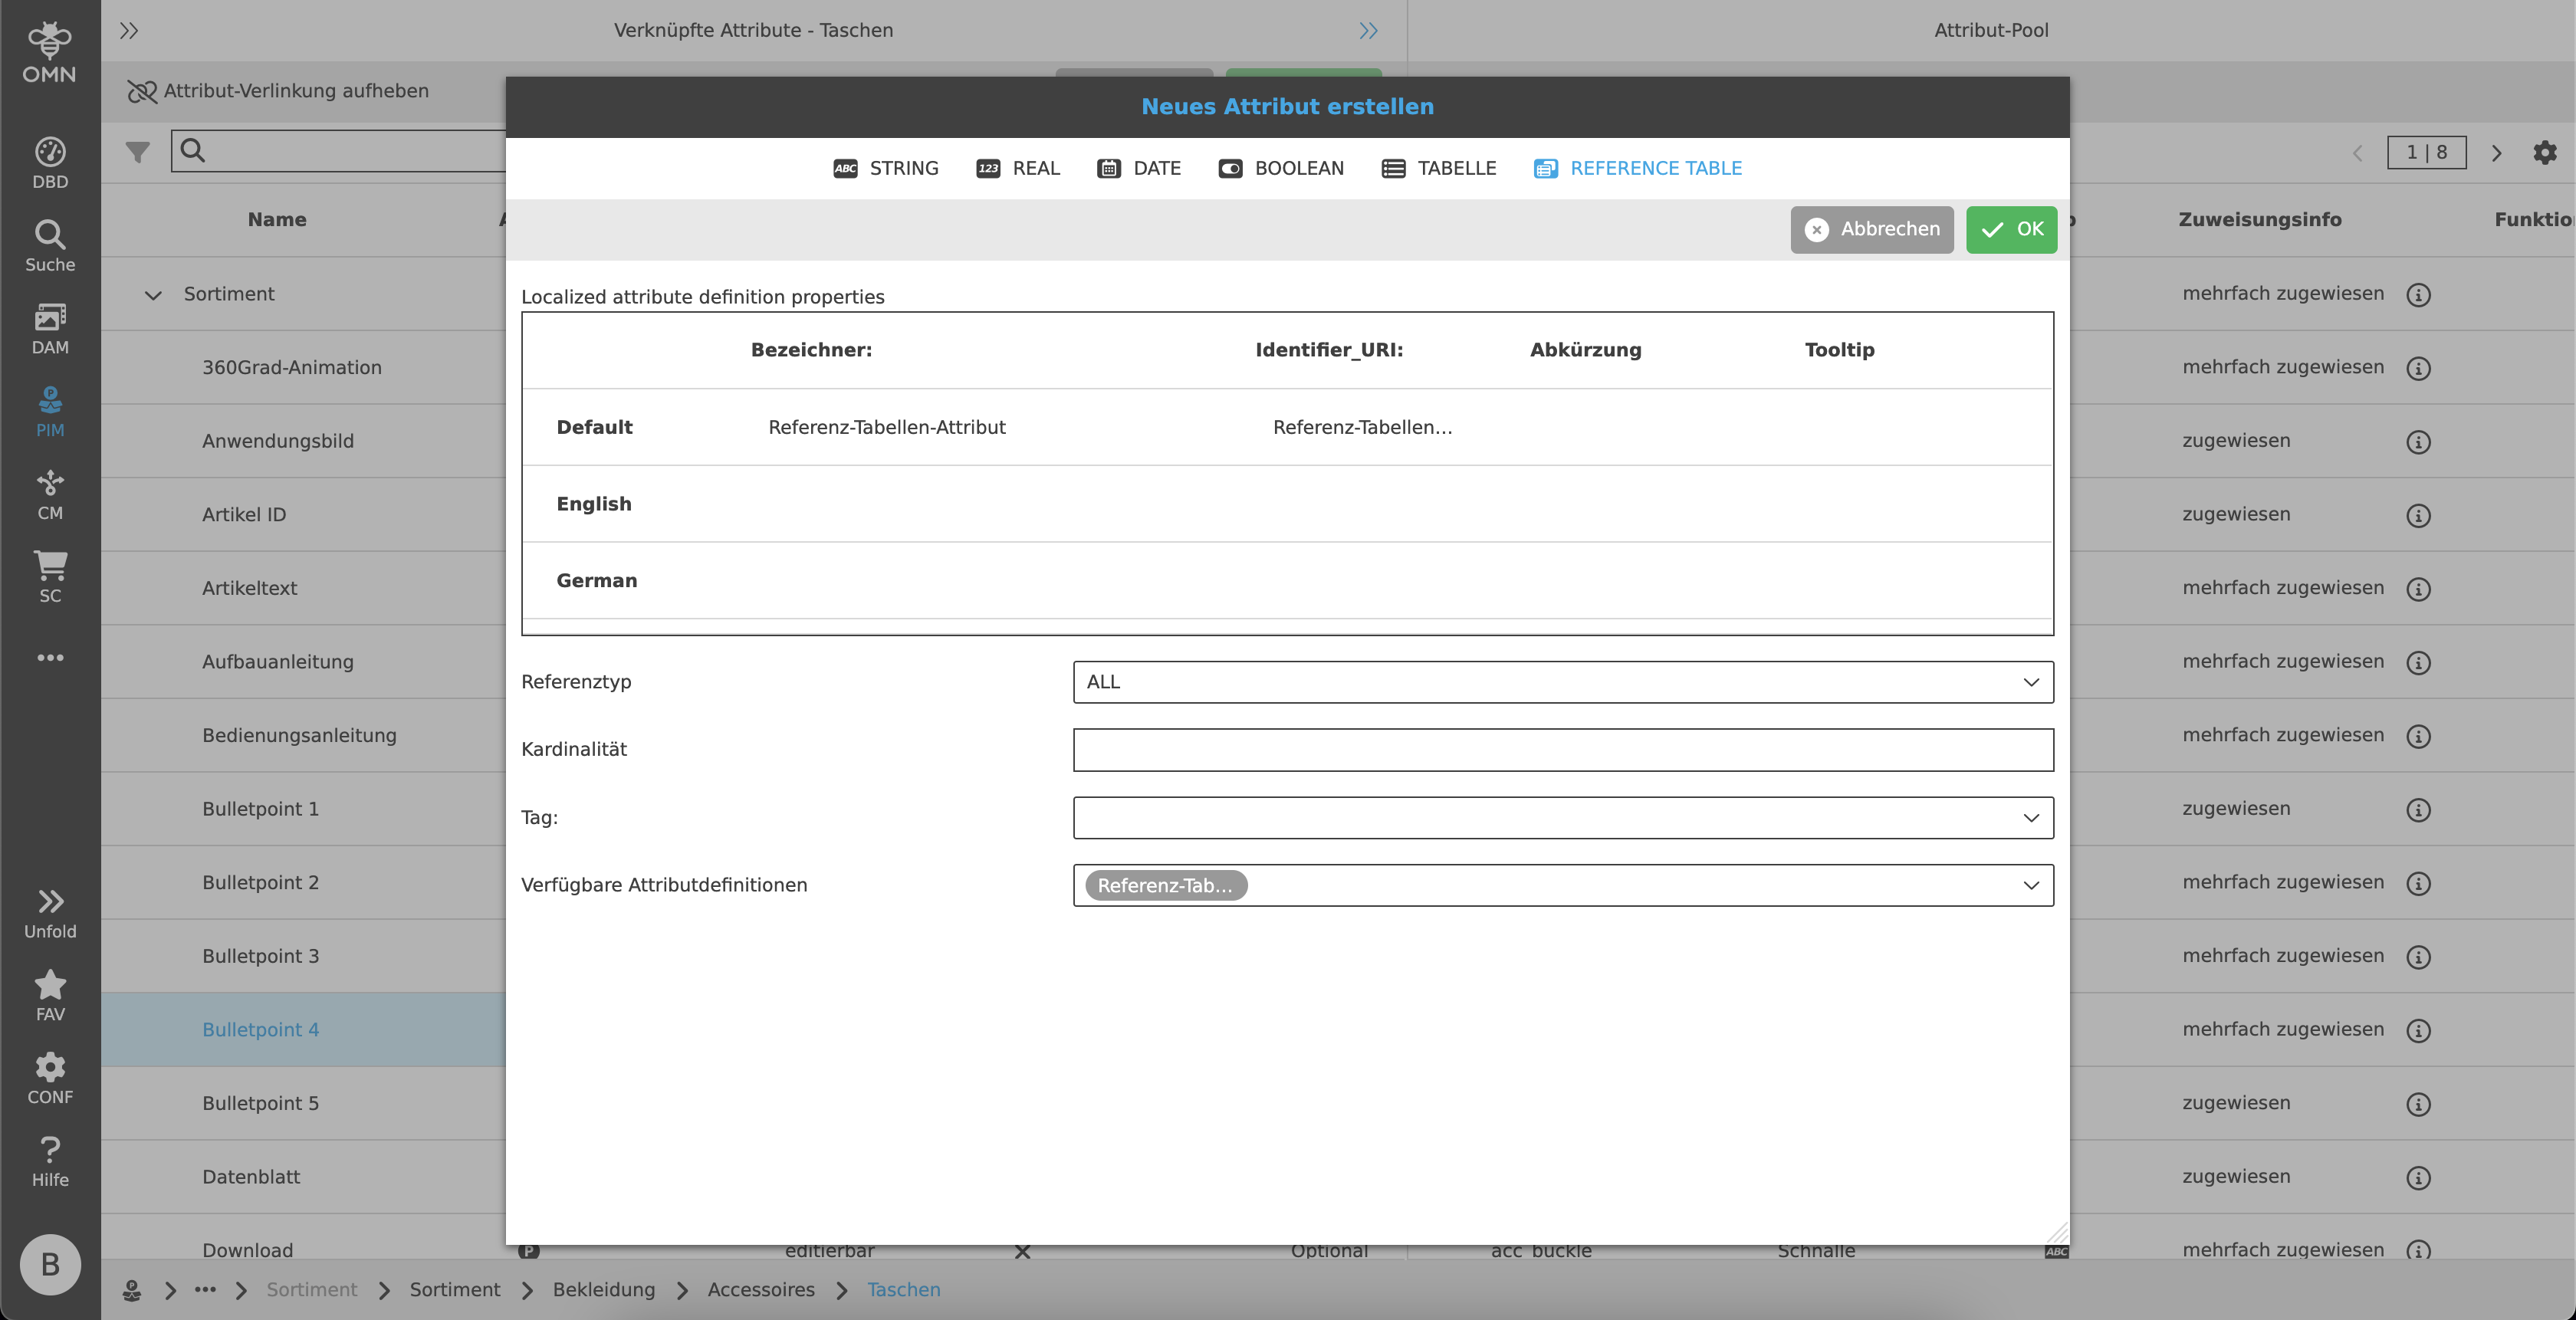This screenshot has width=2576, height=1320.
Task: Collapse the Sortiment tree node
Action: point(153,295)
